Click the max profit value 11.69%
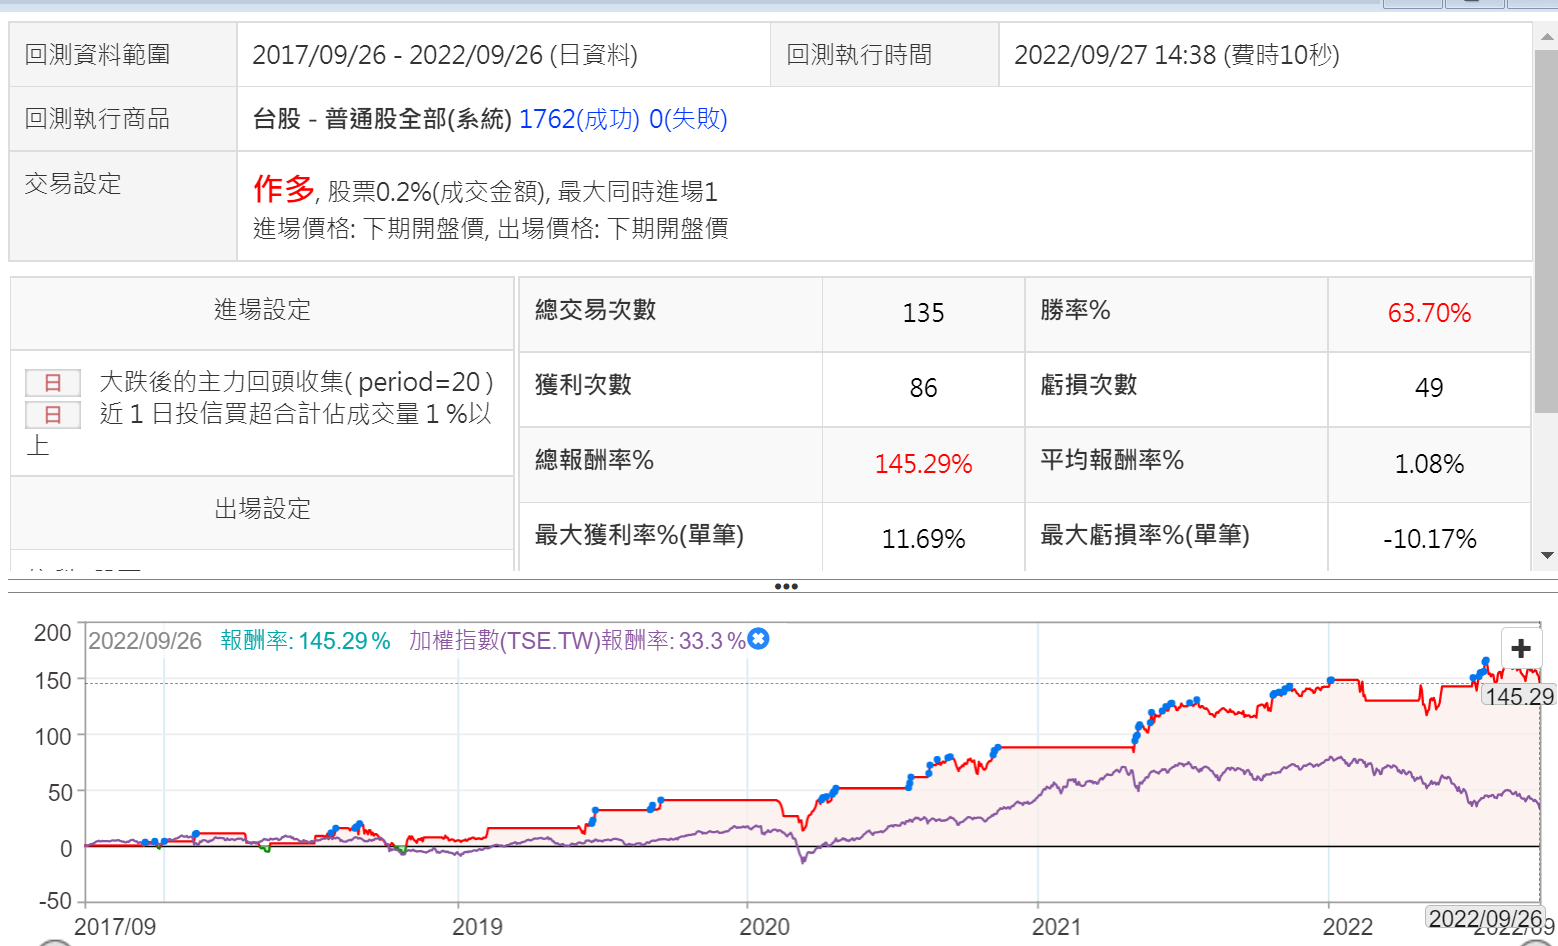This screenshot has width=1558, height=946. (x=923, y=539)
